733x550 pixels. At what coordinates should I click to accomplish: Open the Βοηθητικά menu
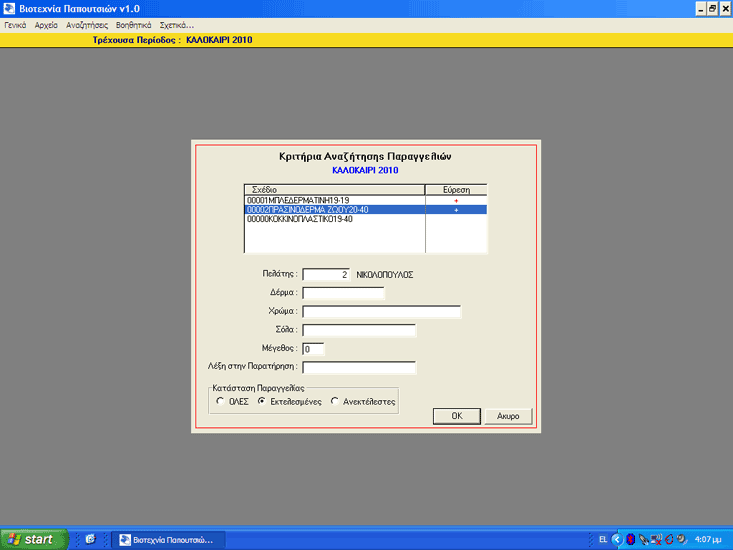coord(134,25)
